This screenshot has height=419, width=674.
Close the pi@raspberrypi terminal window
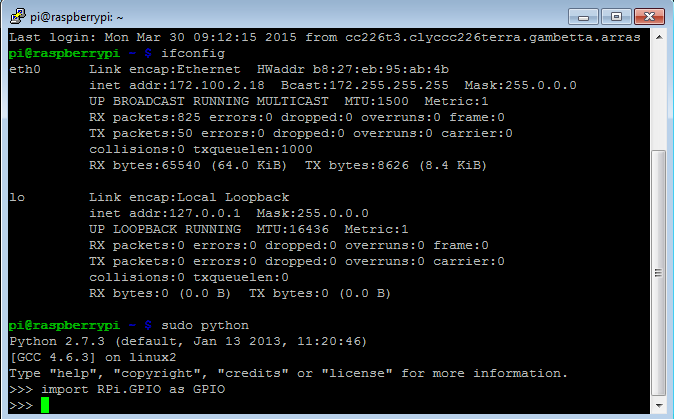(x=649, y=17)
